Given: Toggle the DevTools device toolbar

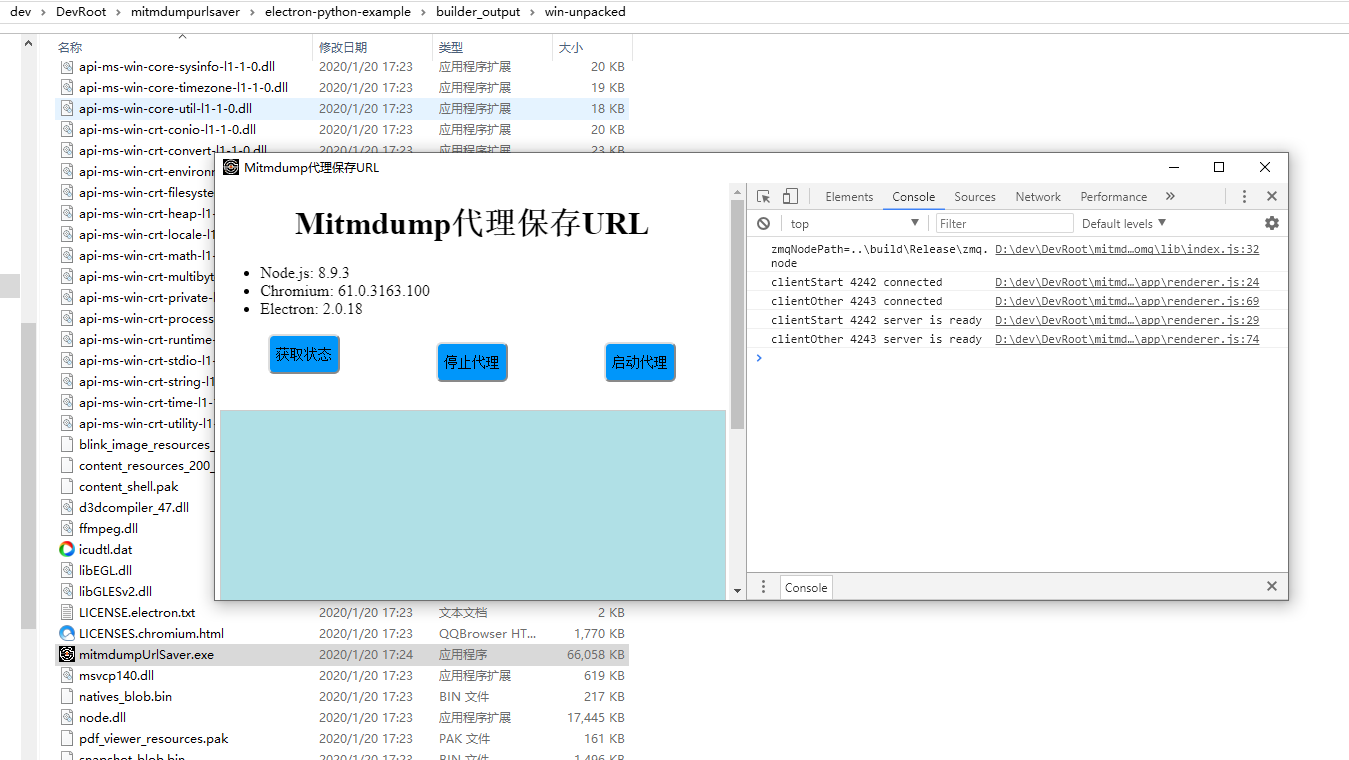Looking at the screenshot, I should [790, 197].
